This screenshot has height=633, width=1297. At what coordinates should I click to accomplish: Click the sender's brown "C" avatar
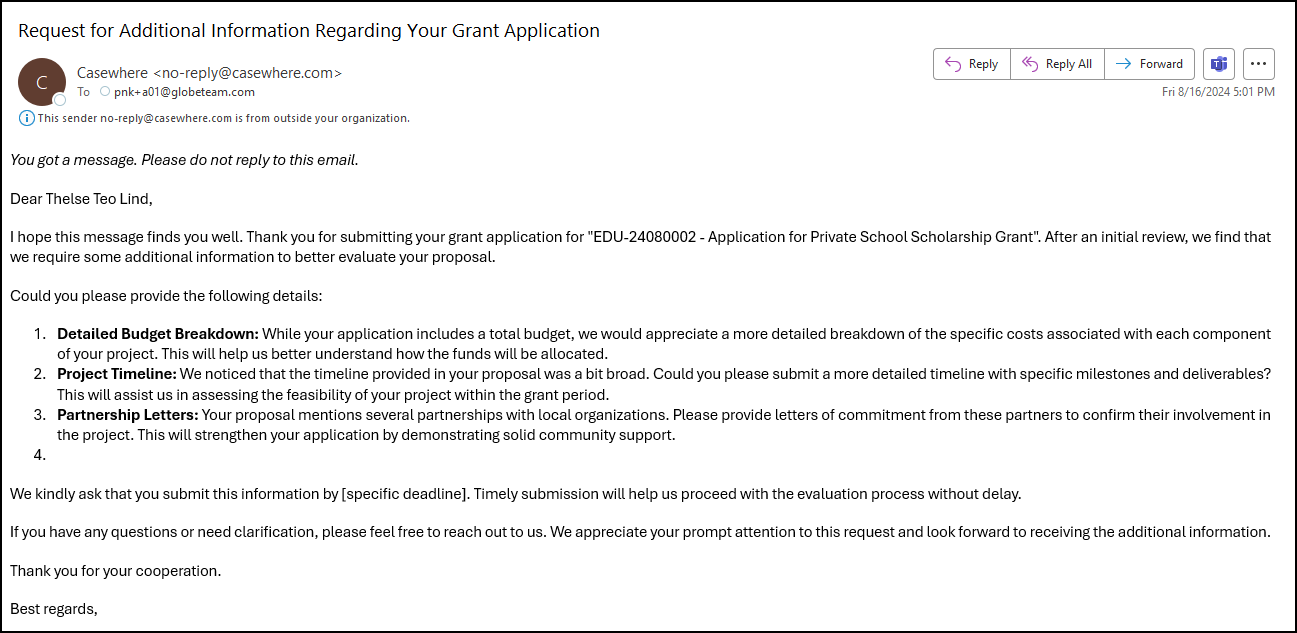coord(42,82)
